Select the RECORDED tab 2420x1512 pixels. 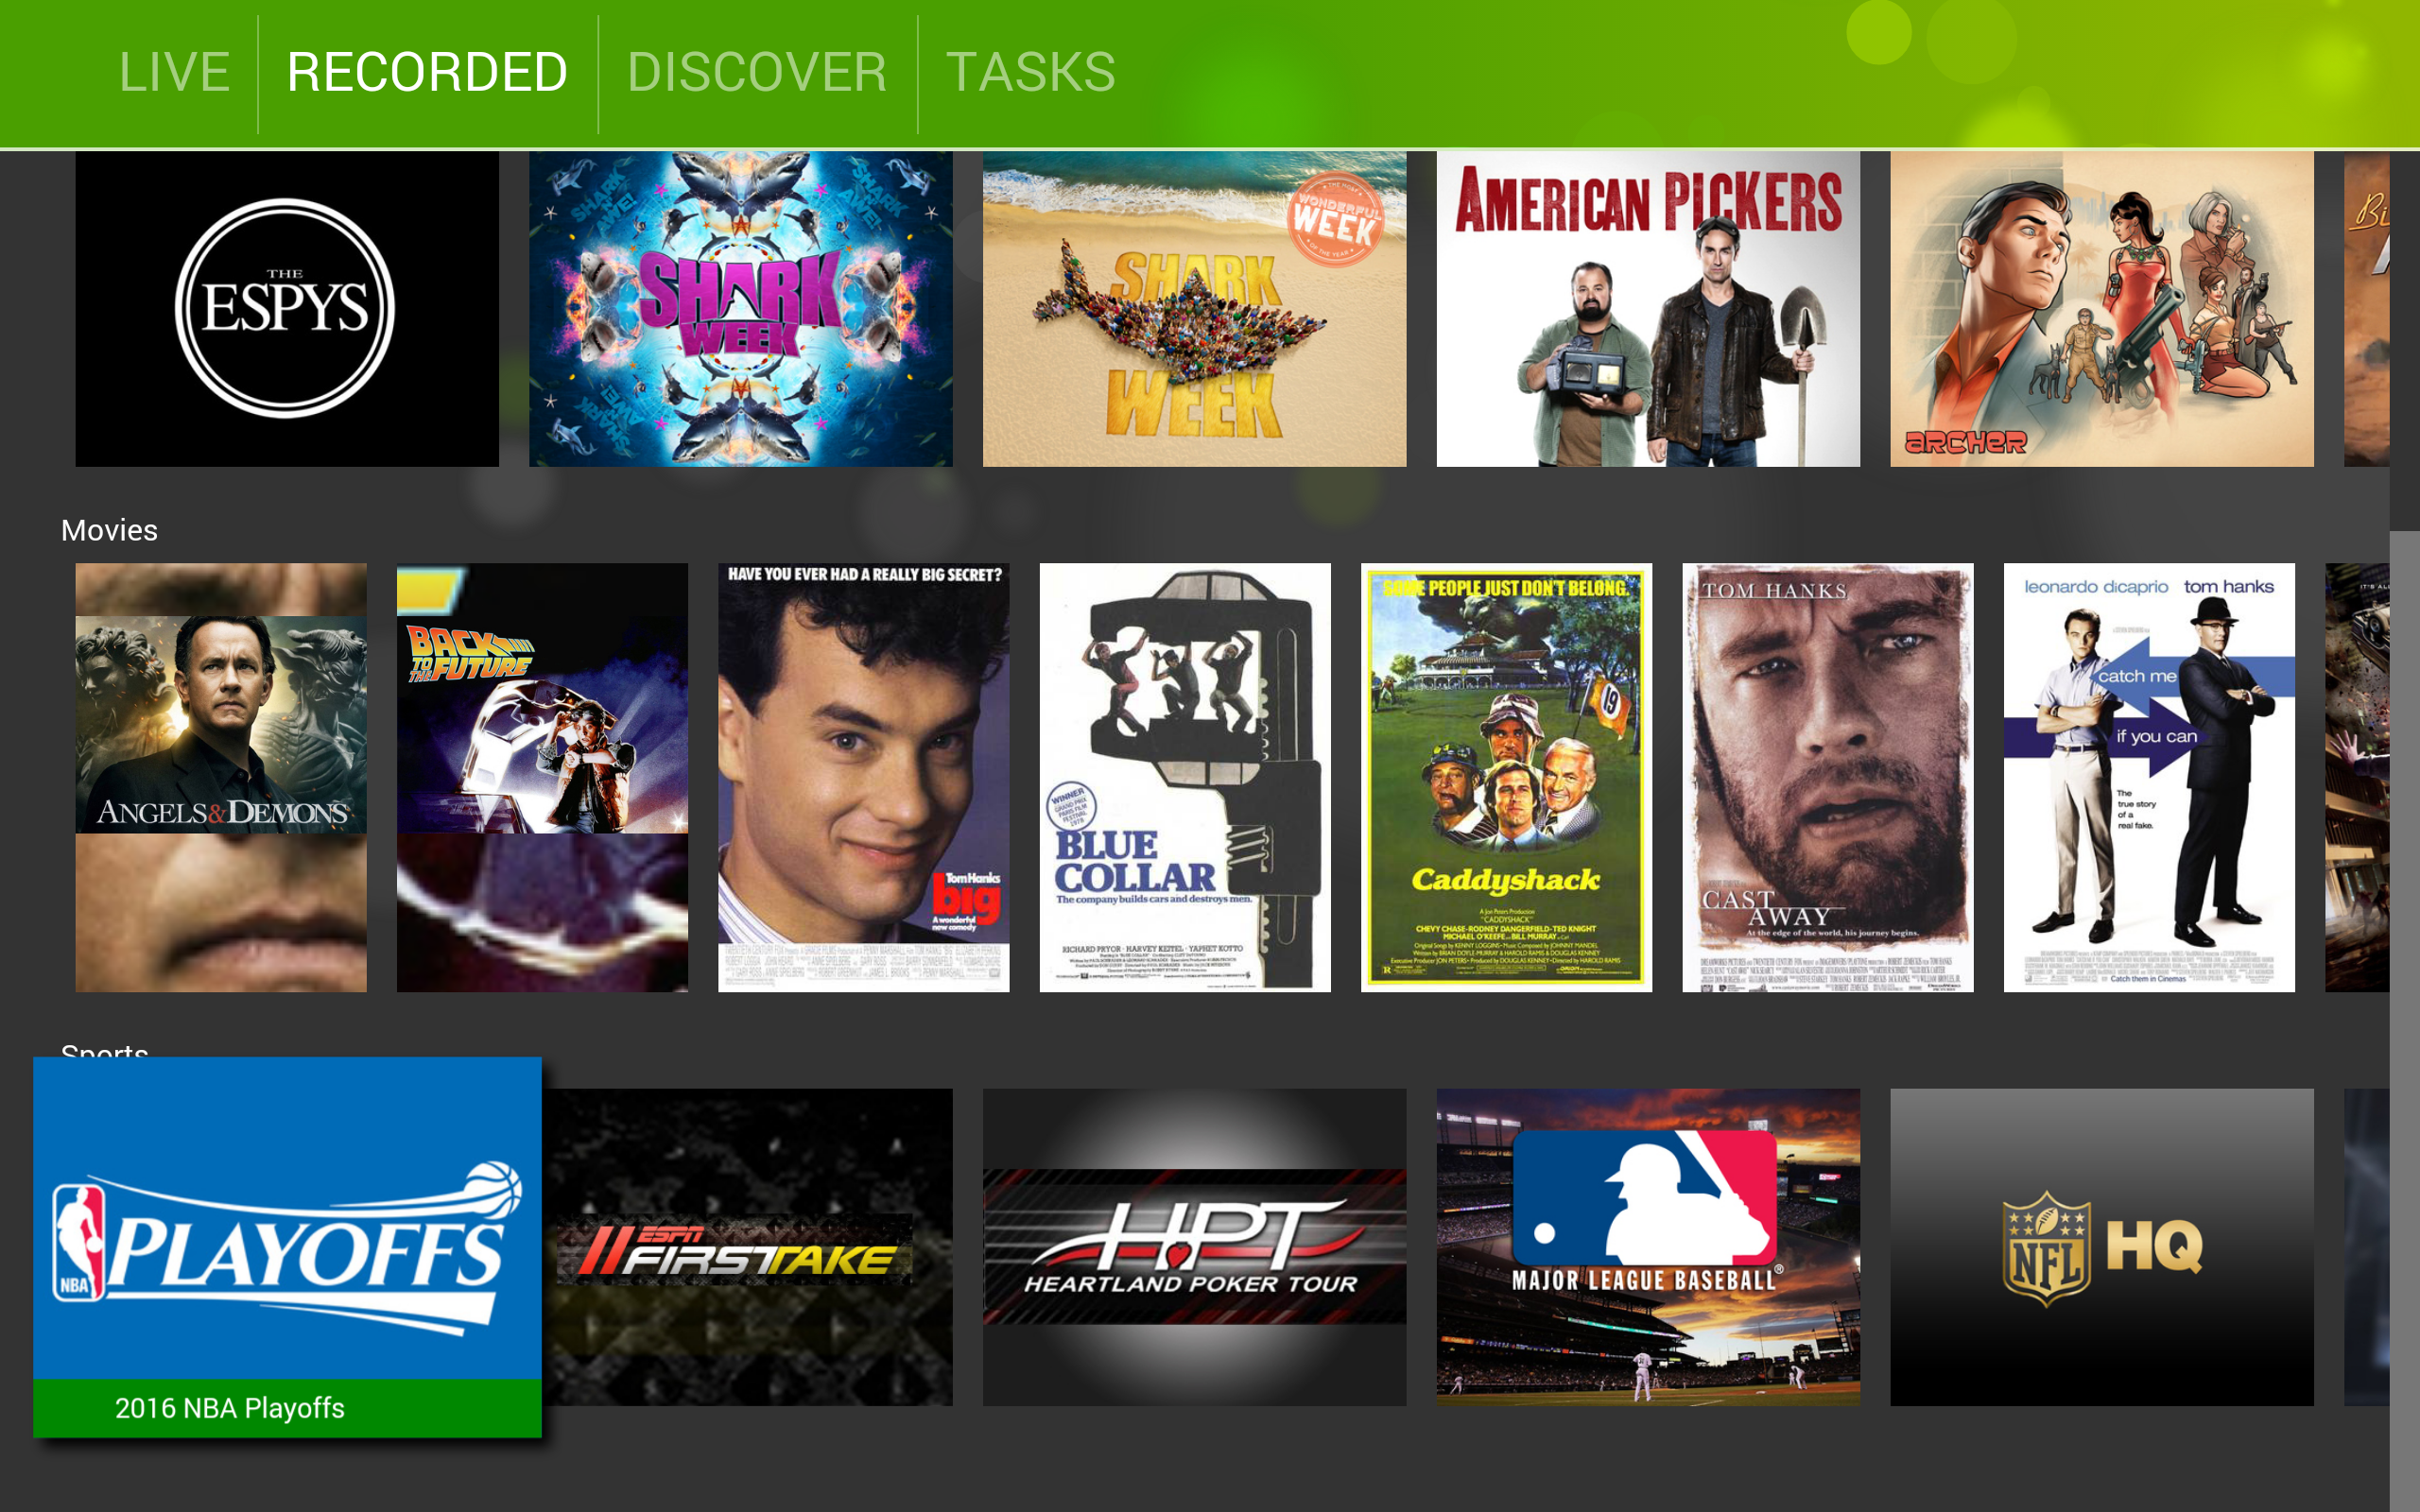(427, 70)
